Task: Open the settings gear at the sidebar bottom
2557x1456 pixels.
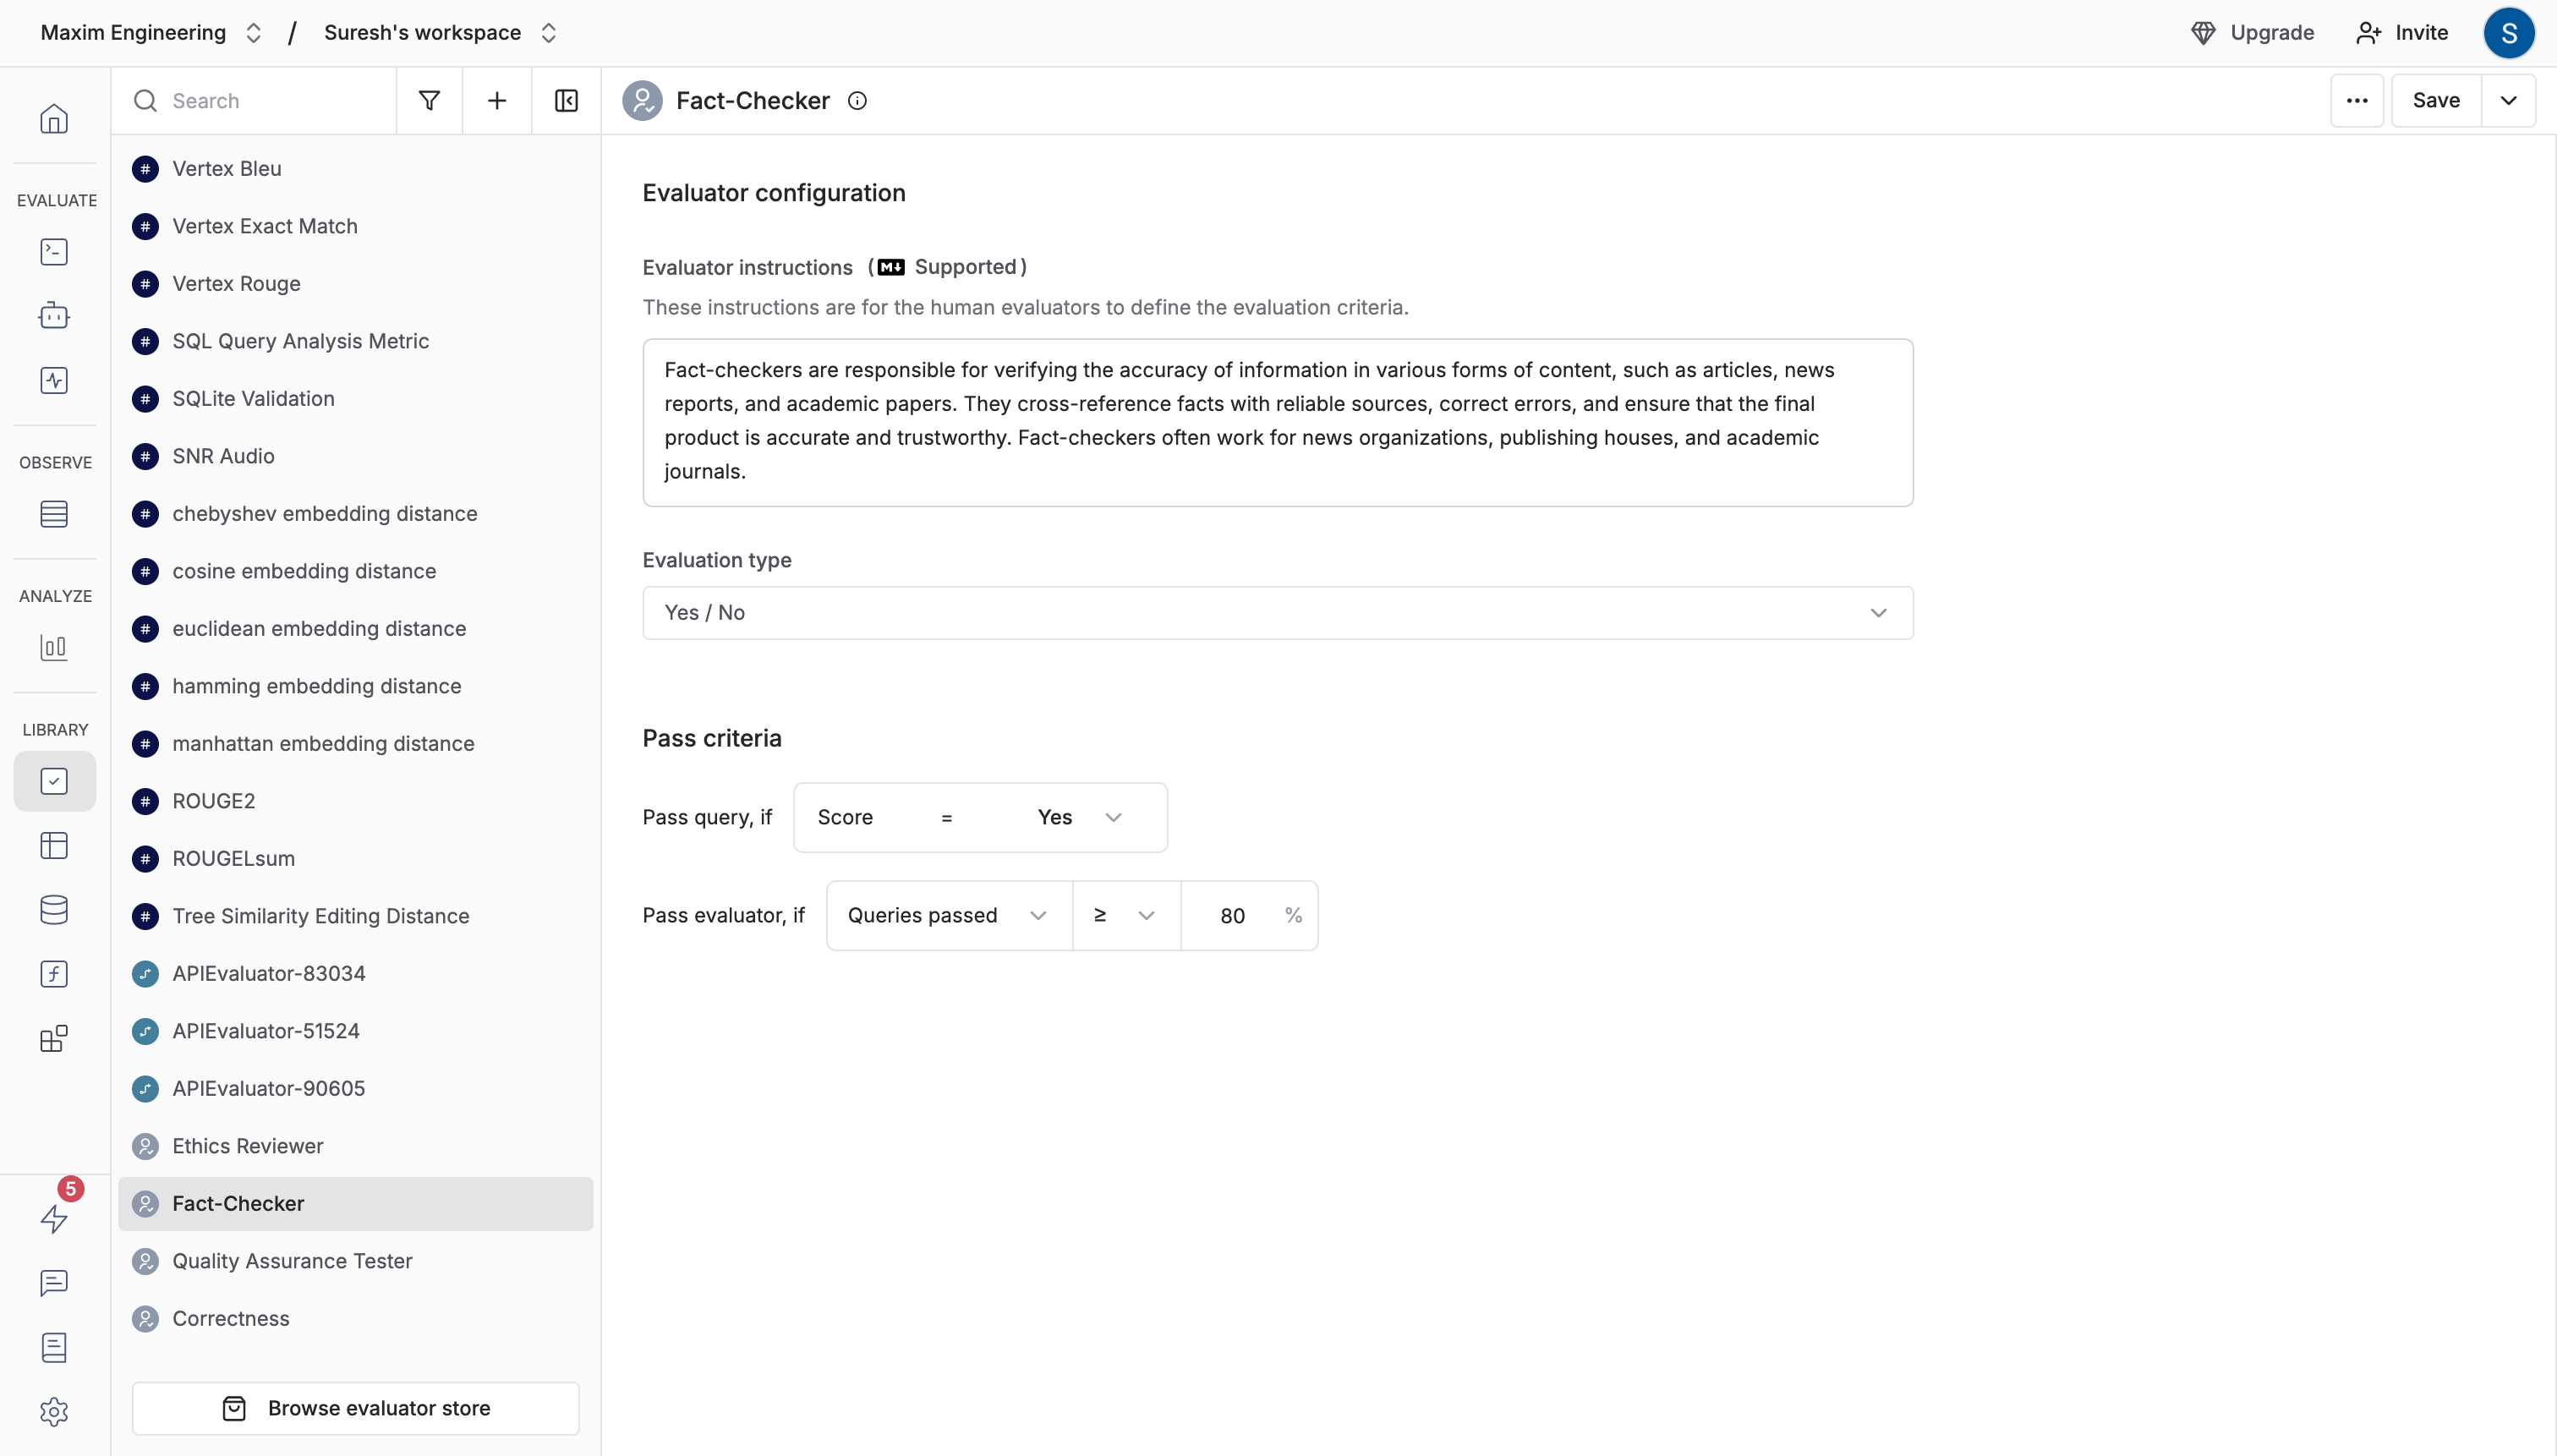Action: 53,1412
